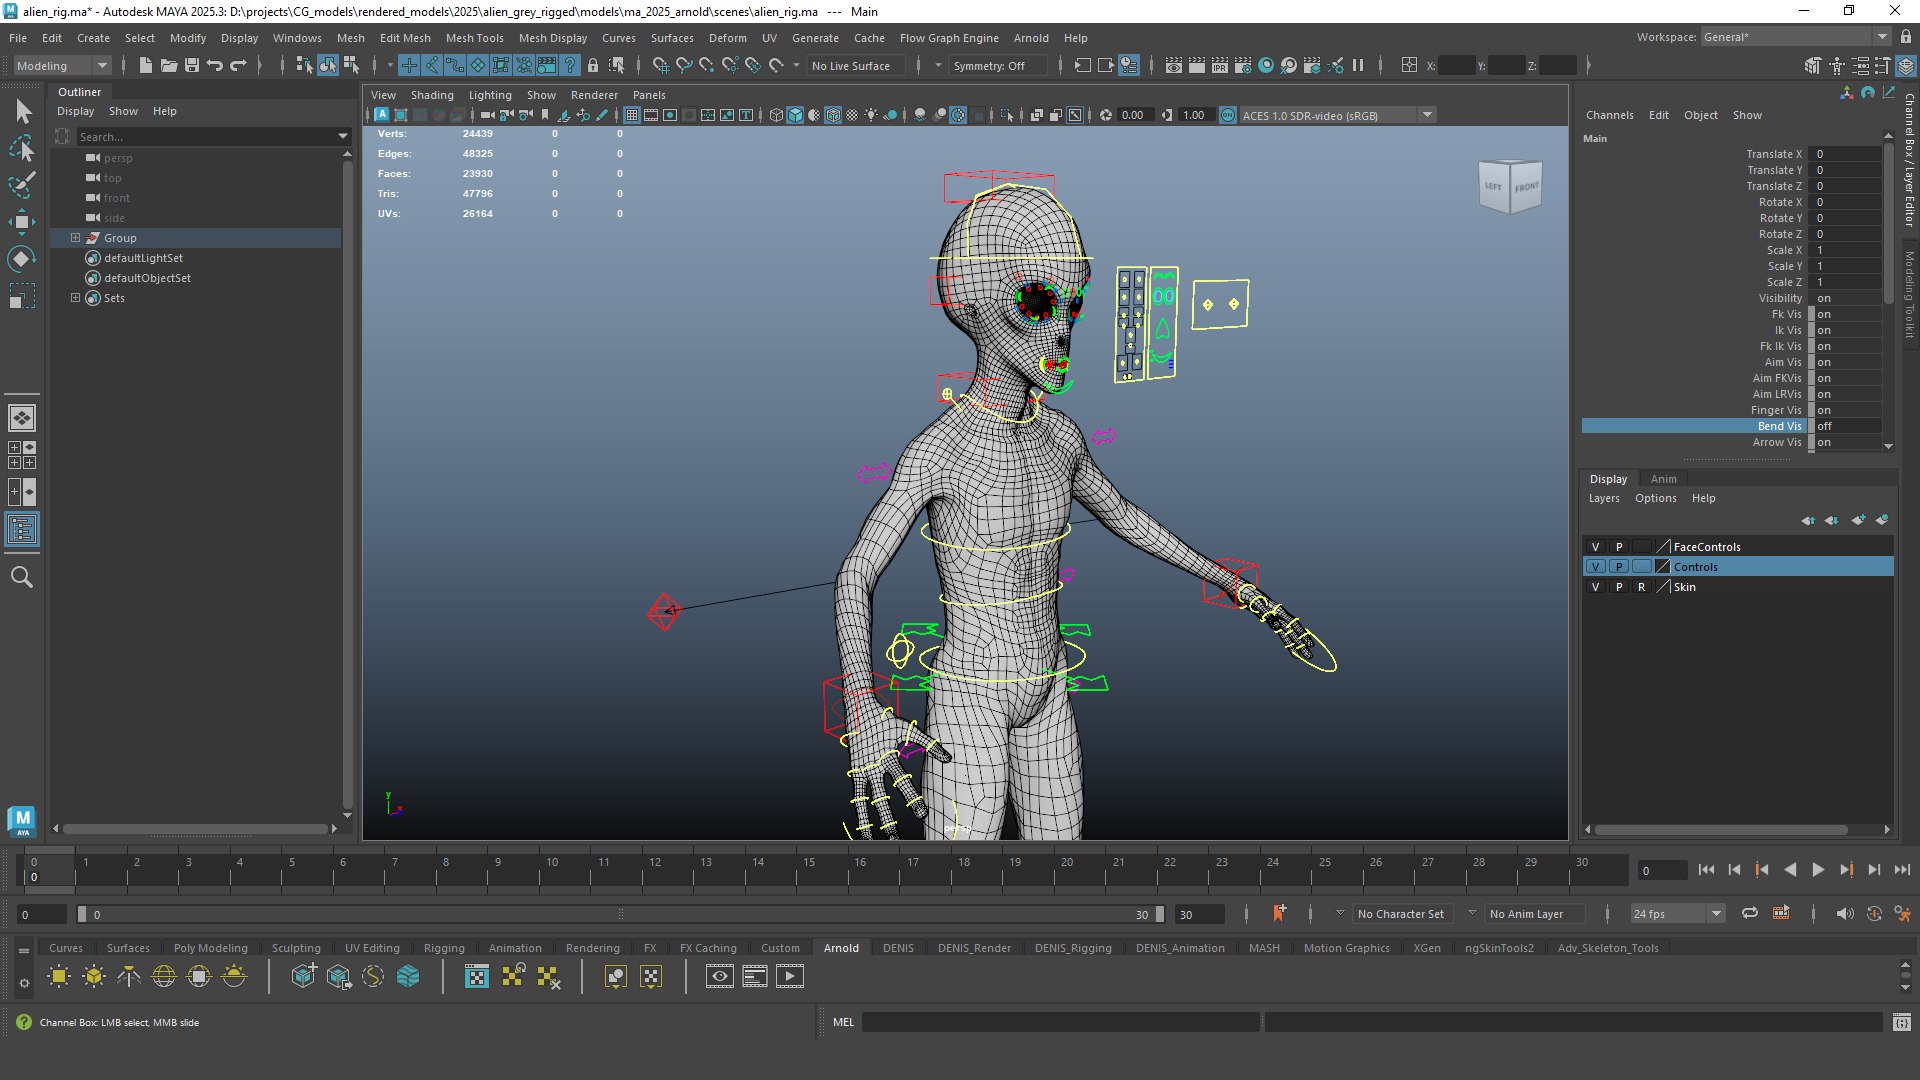Toggle visibility V of FaceControls layer
This screenshot has height=1080, width=1920.
click(1595, 547)
